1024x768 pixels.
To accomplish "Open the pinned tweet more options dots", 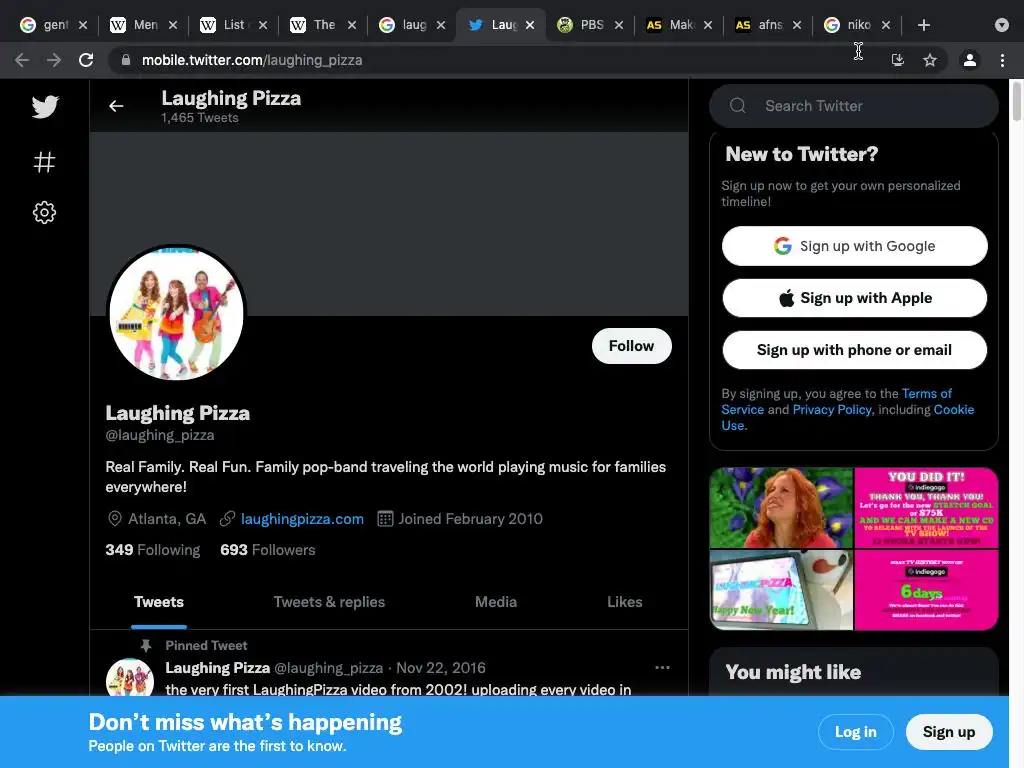I will click(662, 667).
